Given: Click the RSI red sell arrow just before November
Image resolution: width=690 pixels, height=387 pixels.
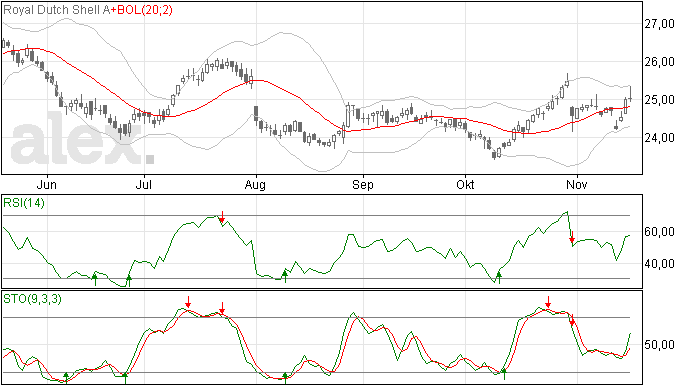Looking at the screenshot, I should [572, 237].
